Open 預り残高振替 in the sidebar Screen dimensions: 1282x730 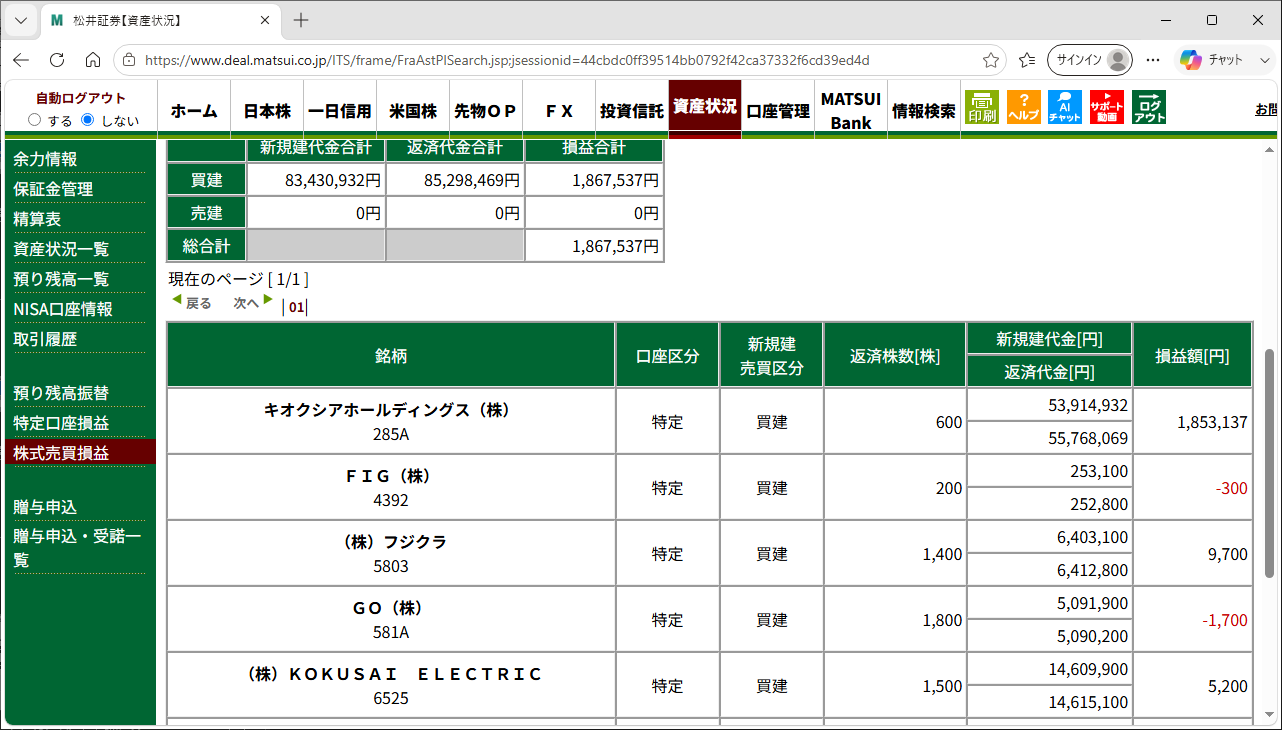(x=61, y=393)
